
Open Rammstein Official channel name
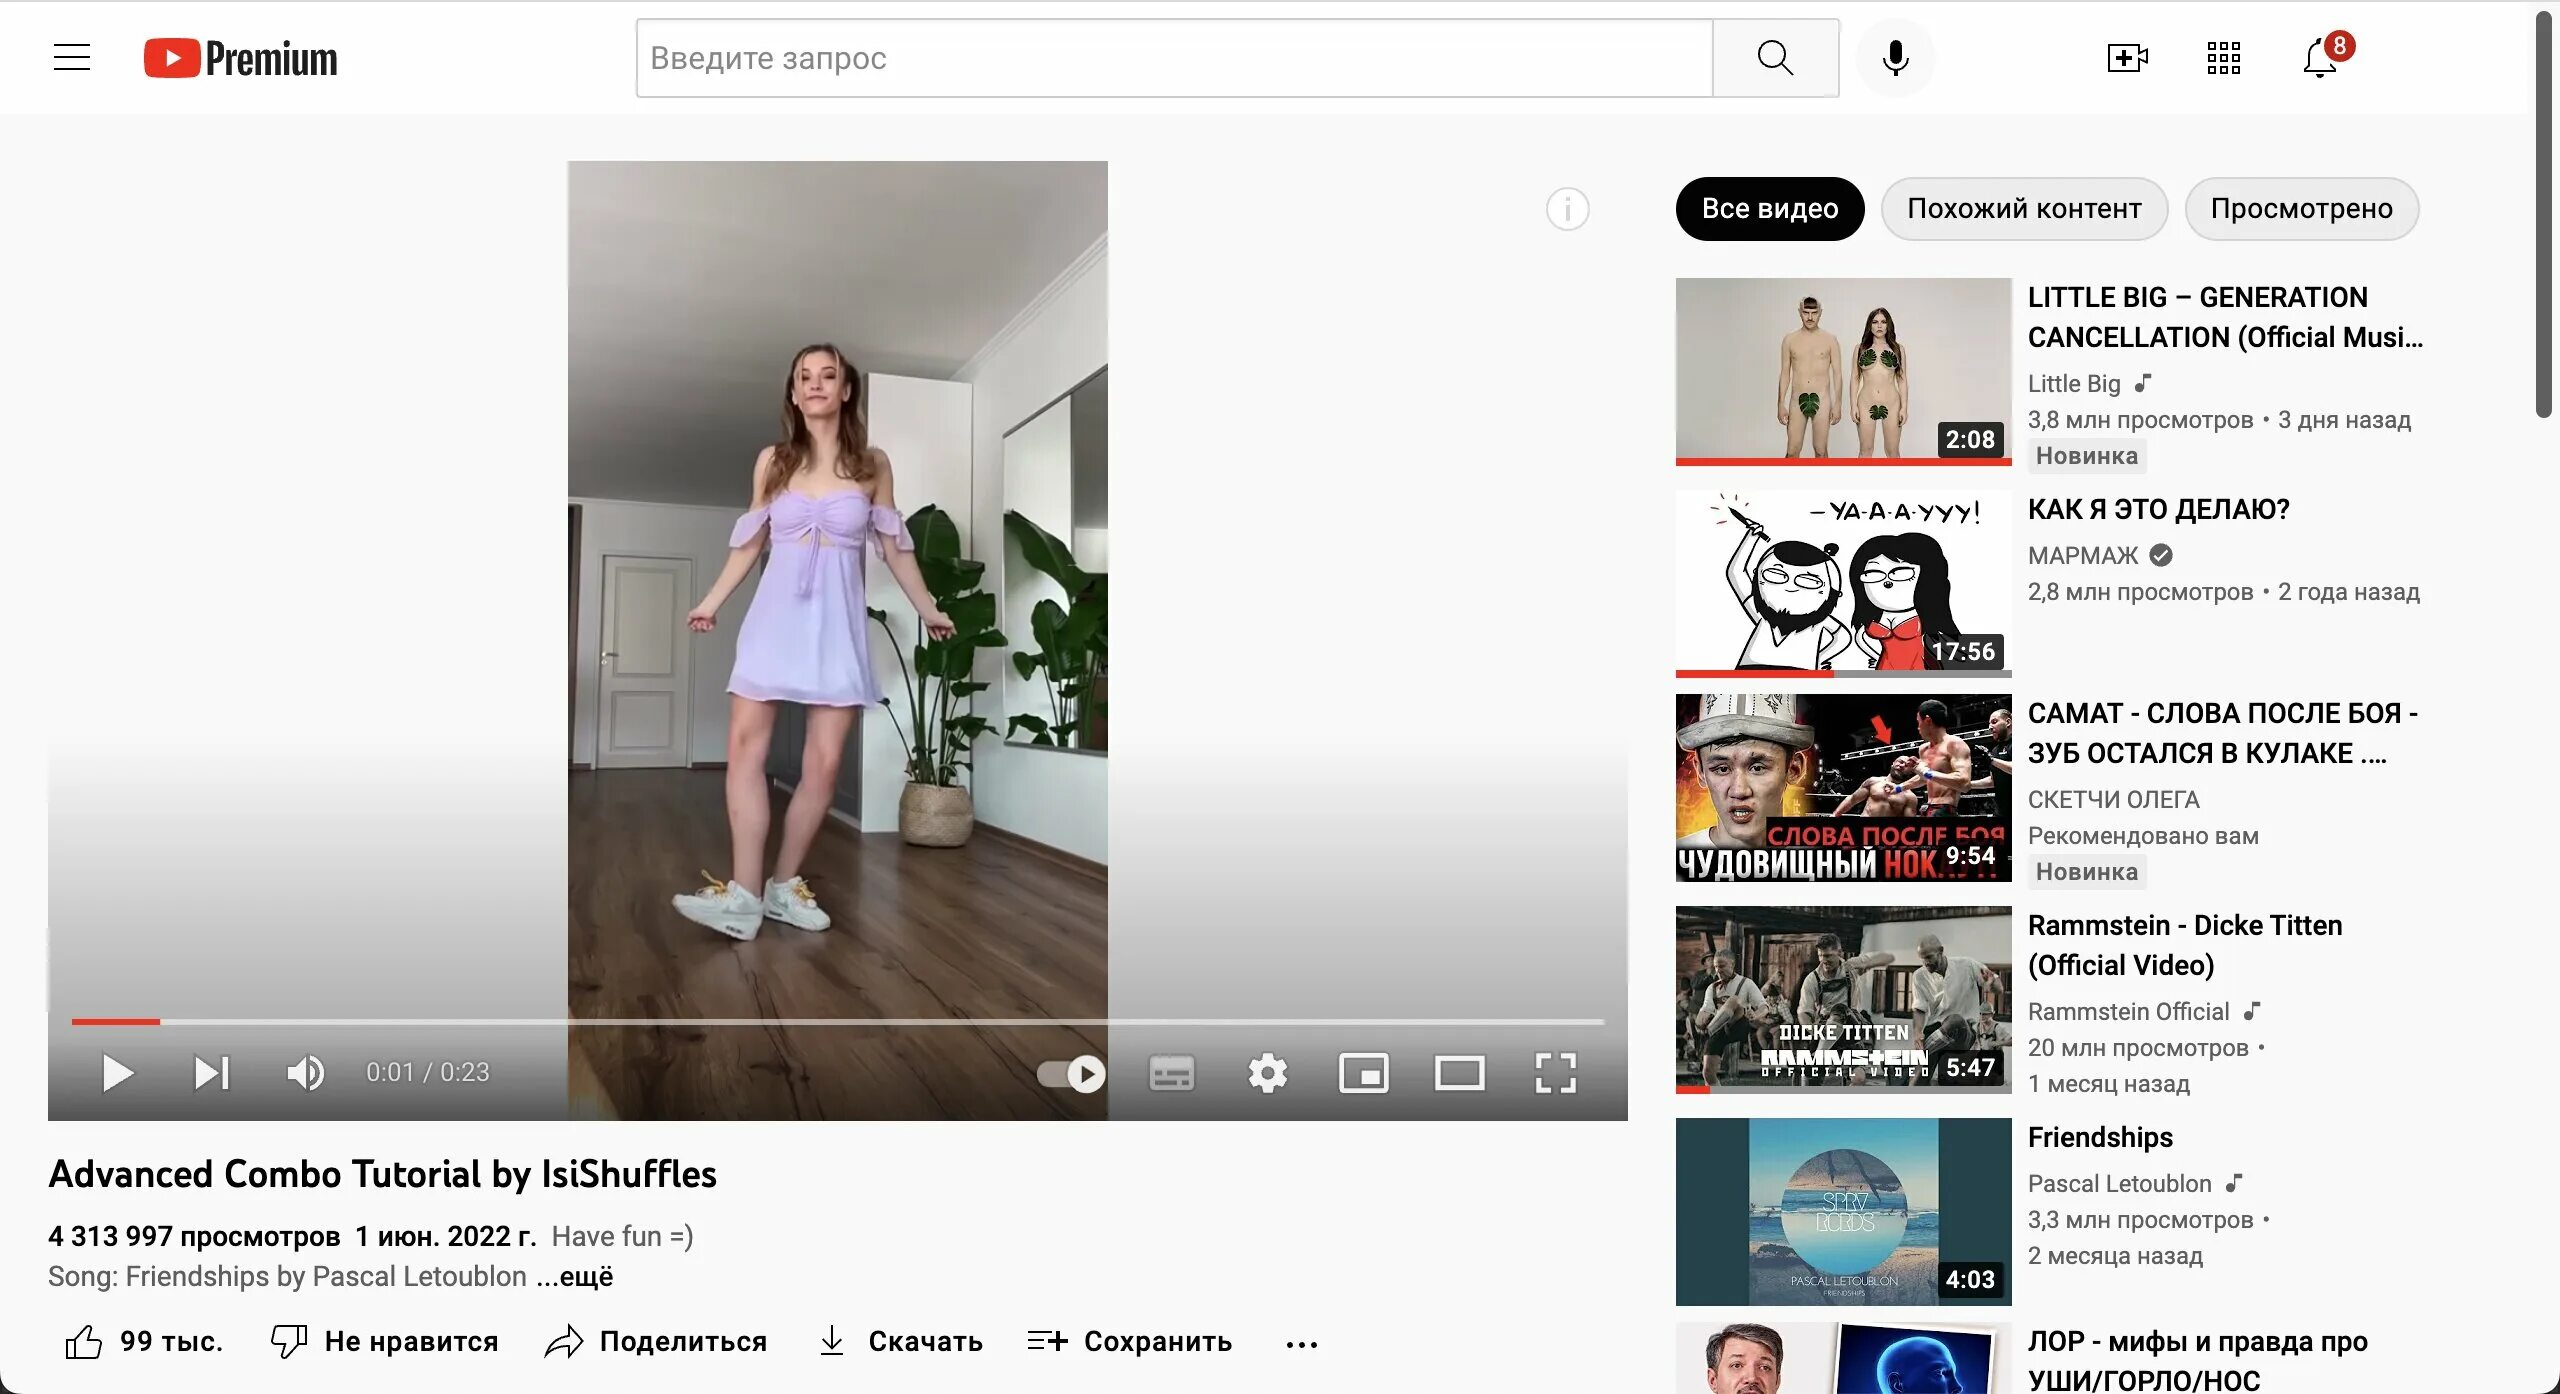point(2128,1012)
